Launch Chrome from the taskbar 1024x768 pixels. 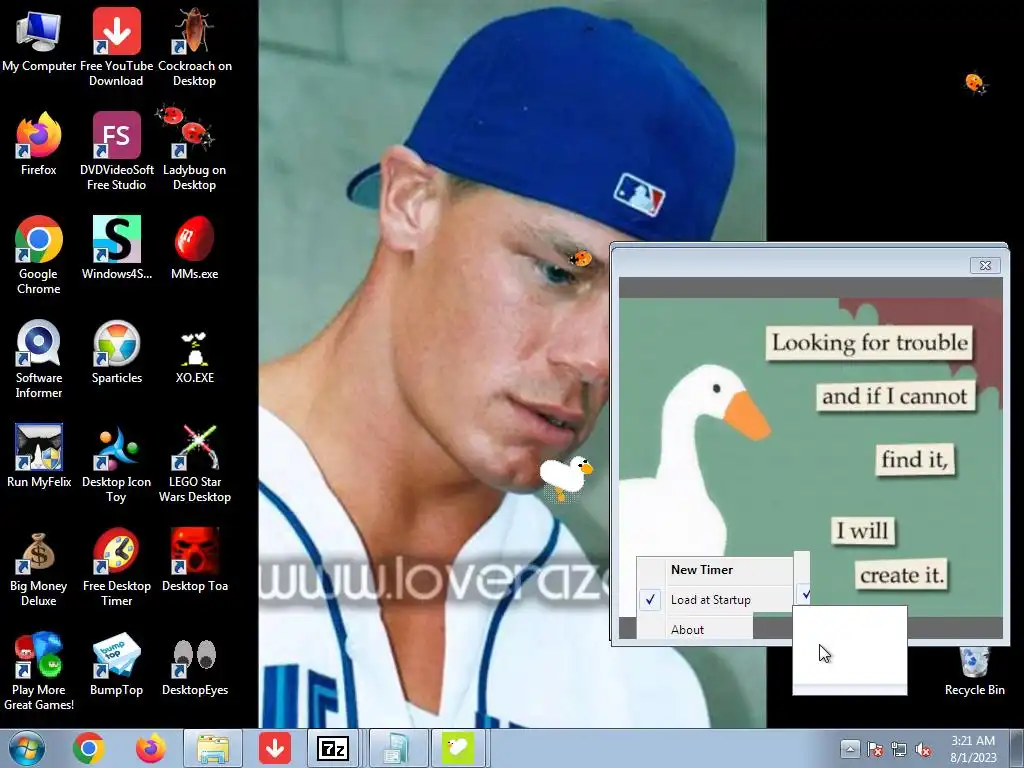point(89,748)
